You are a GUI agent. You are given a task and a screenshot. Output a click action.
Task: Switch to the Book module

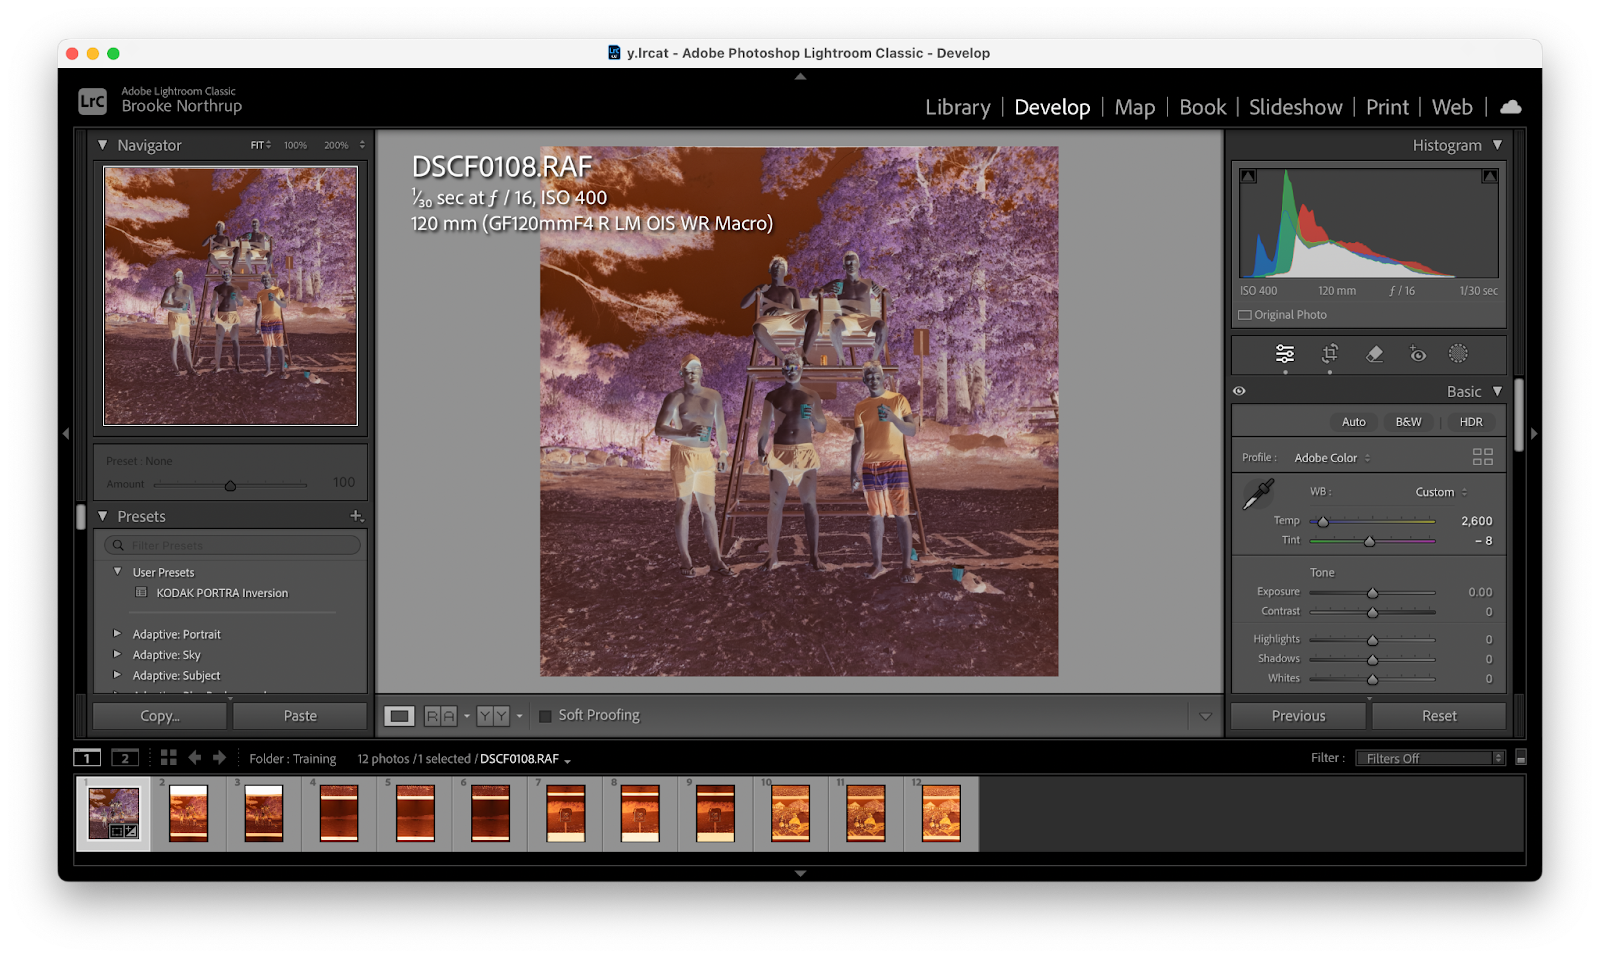click(x=1202, y=107)
